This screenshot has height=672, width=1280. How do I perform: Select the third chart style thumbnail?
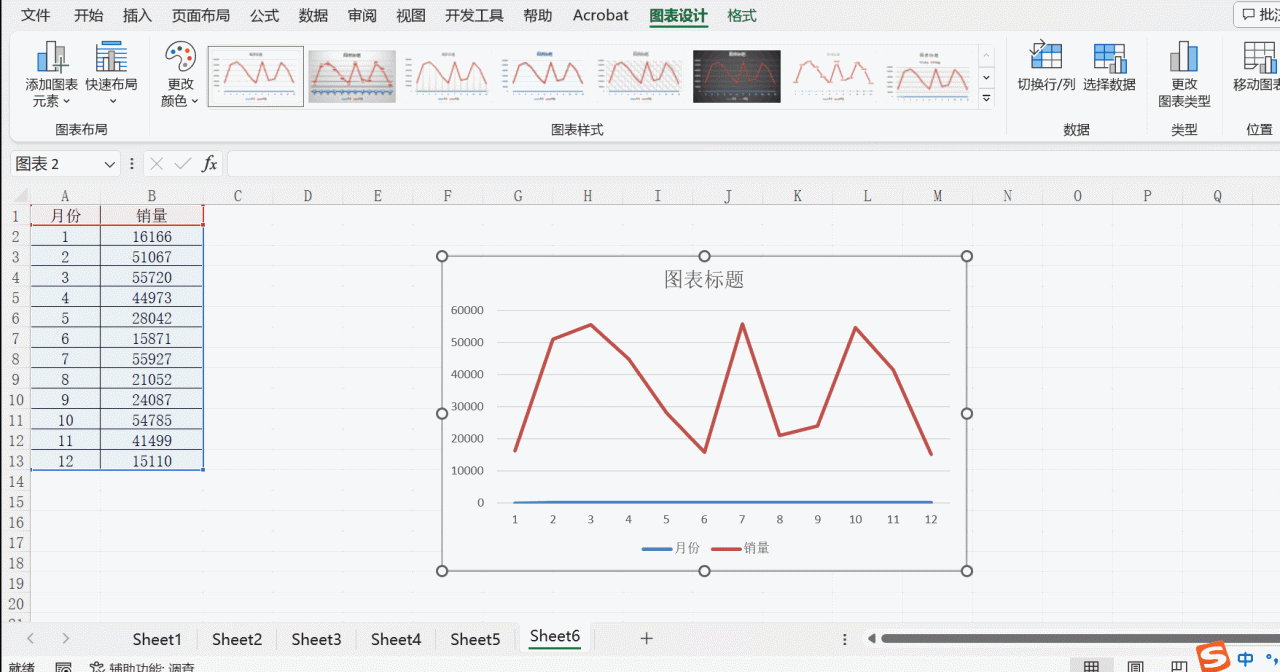point(448,76)
